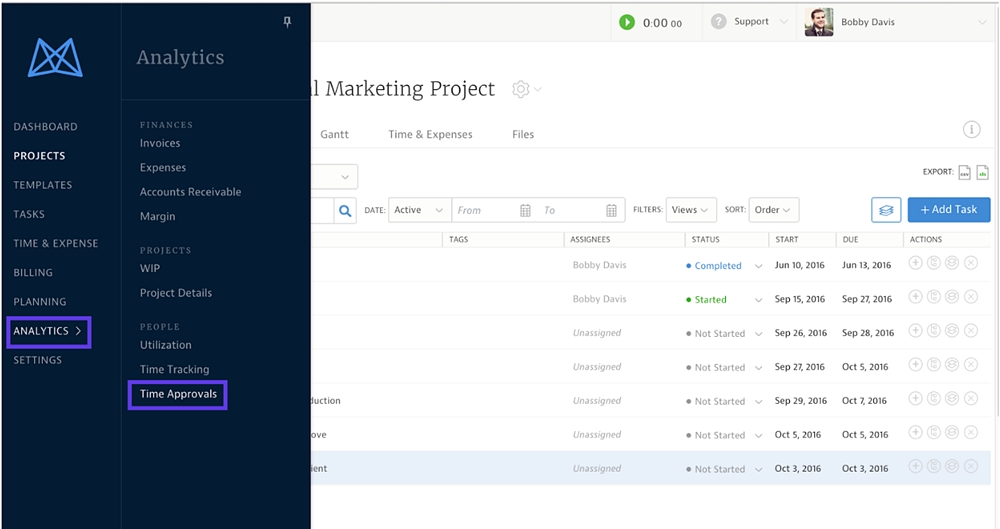Switch to the Gantt tab

coord(334,134)
